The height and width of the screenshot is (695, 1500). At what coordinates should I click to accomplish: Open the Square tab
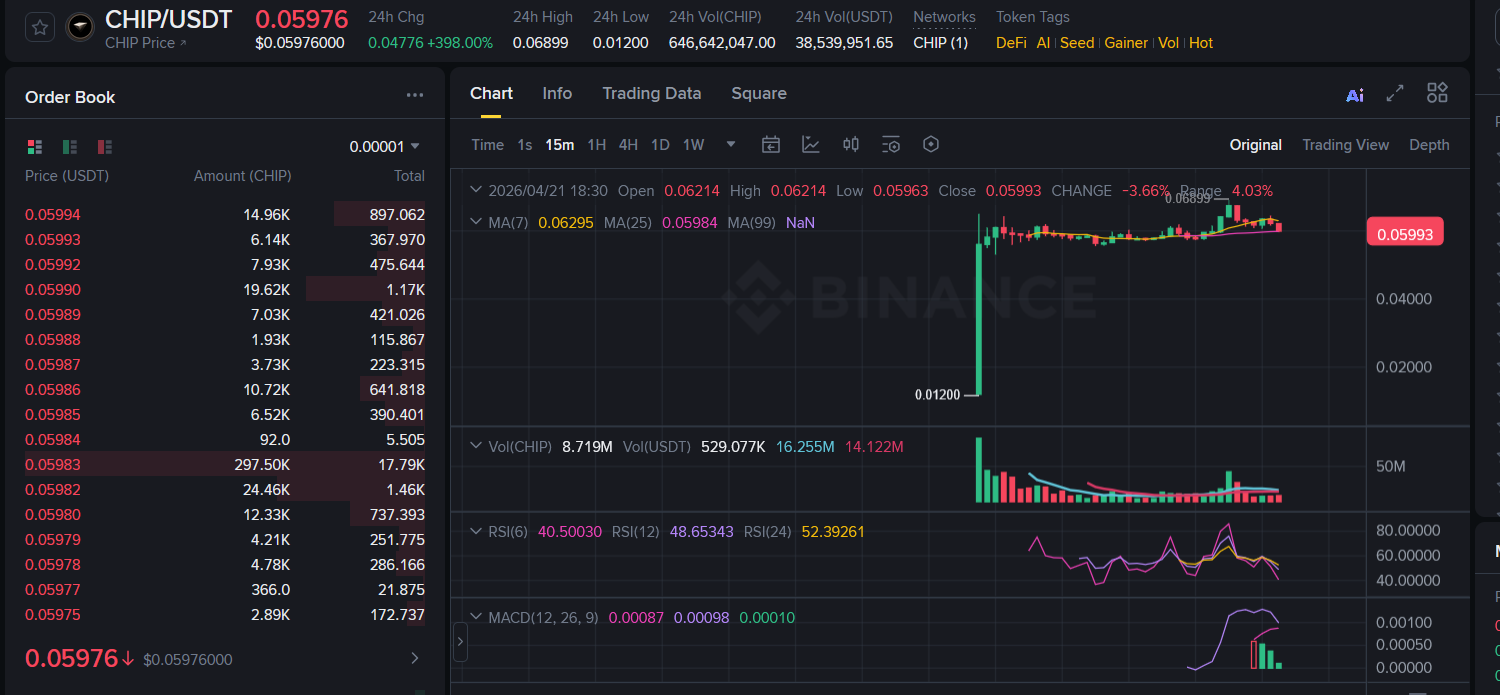point(759,93)
